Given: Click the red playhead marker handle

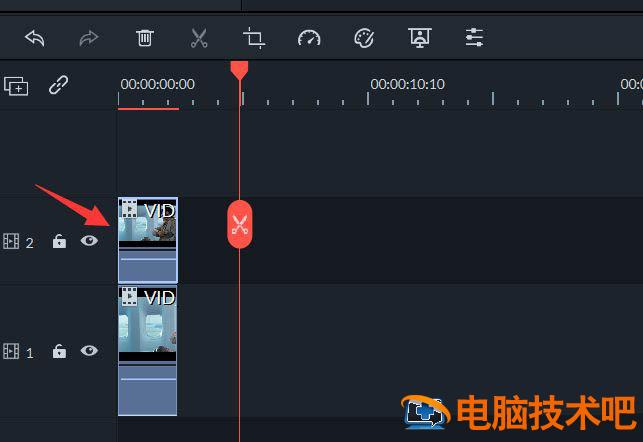Looking at the screenshot, I should click(239, 71).
